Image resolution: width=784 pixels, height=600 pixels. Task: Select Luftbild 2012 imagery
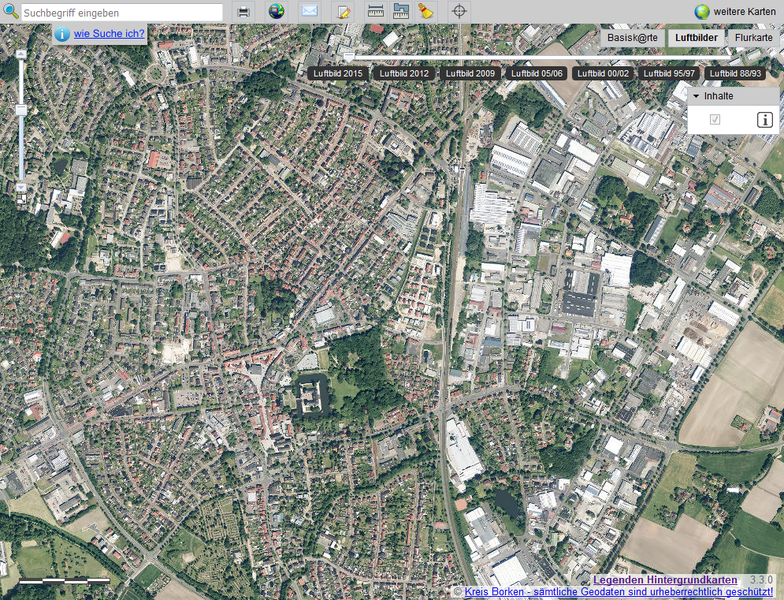click(x=404, y=74)
